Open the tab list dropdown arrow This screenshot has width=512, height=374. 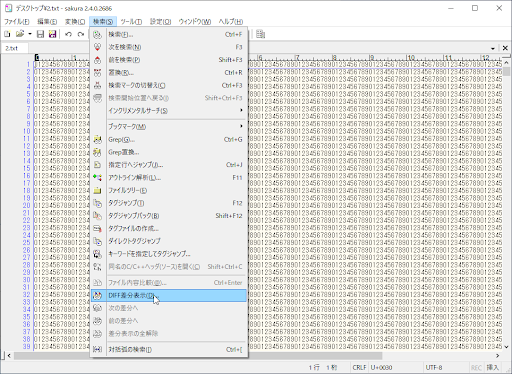[x=493, y=49]
